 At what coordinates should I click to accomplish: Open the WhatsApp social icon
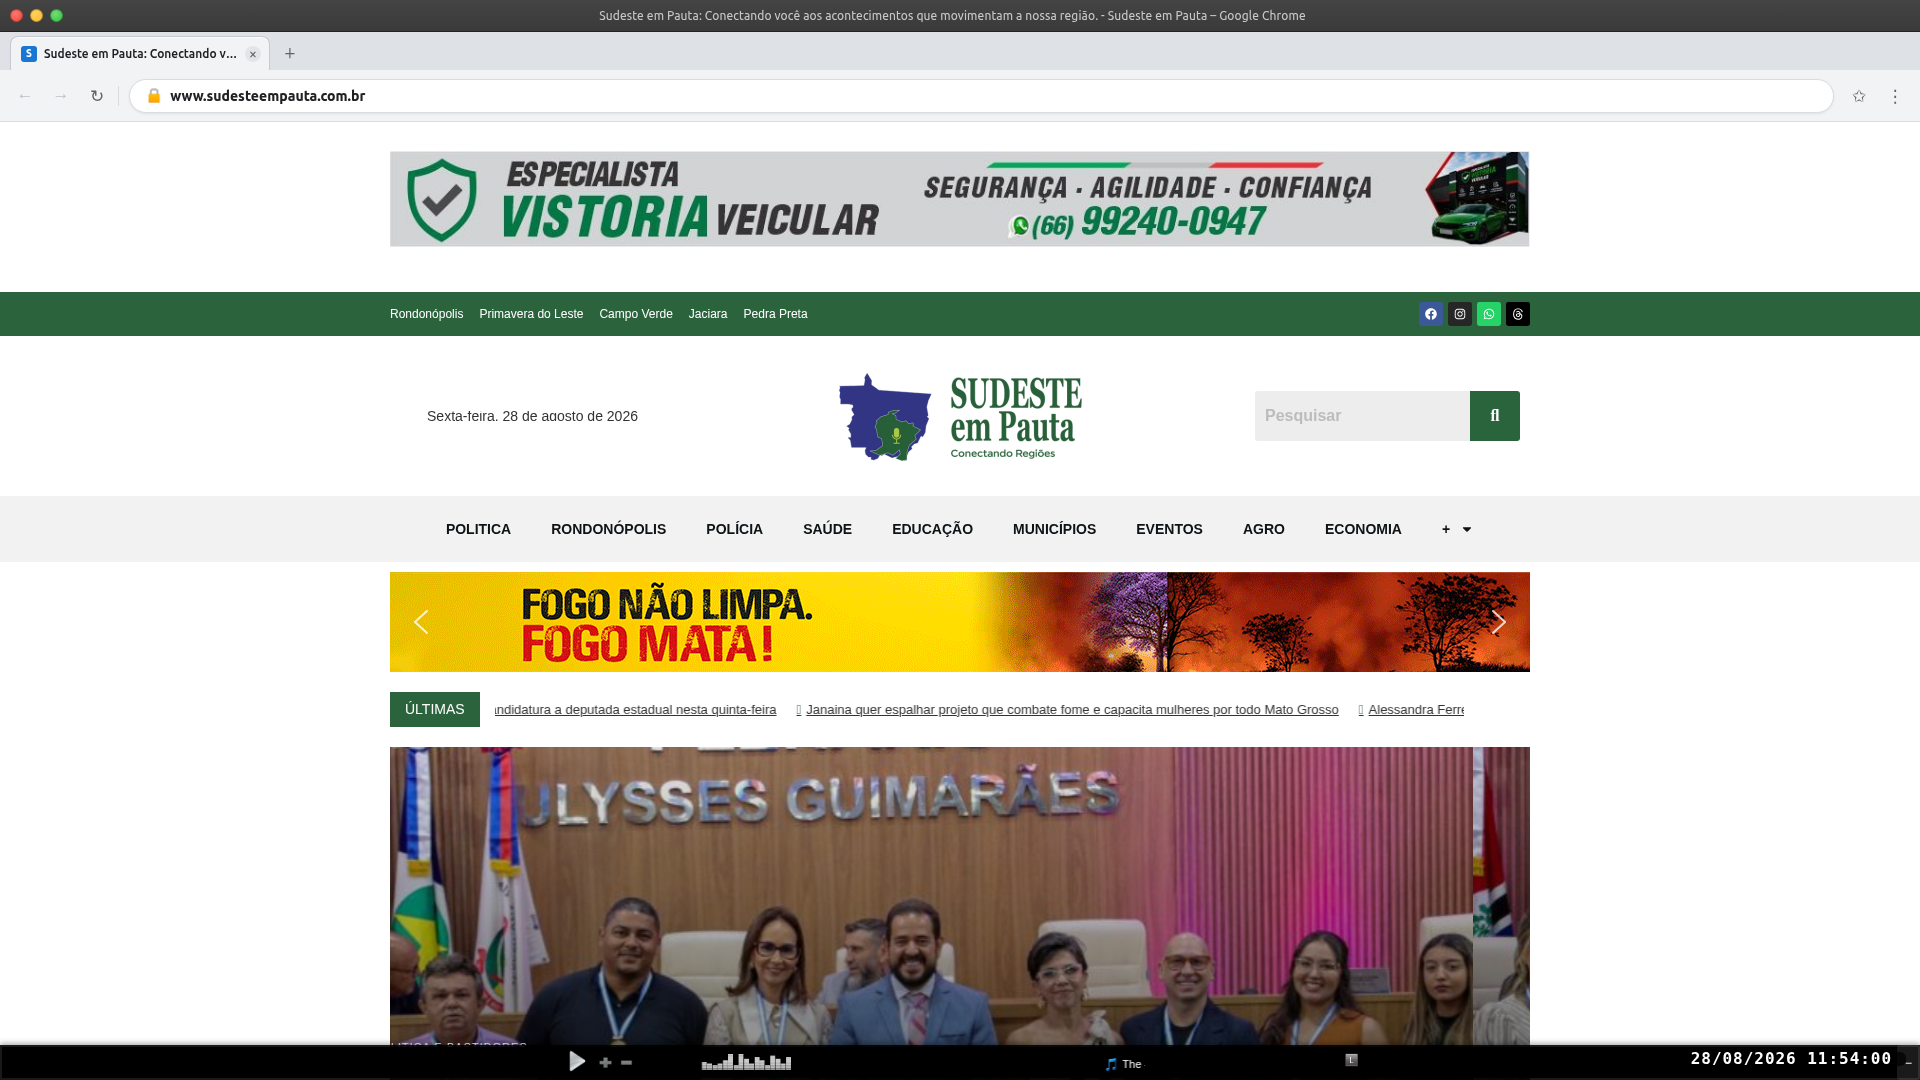[1489, 314]
